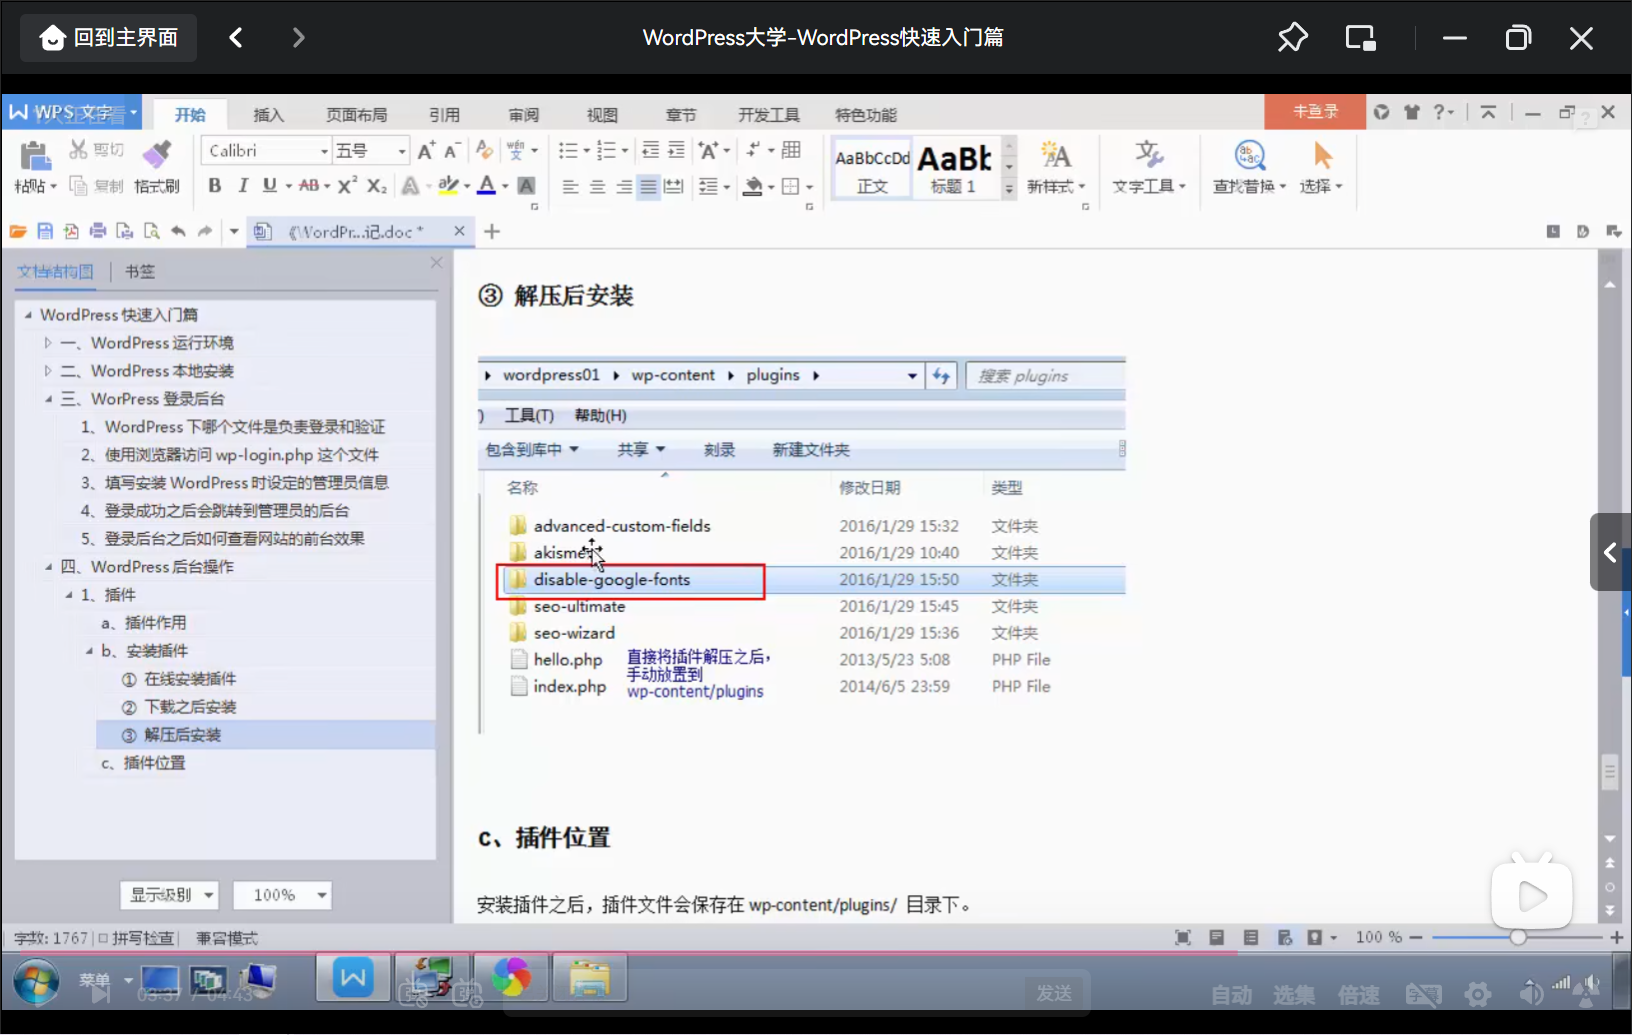The width and height of the screenshot is (1632, 1035).
Task: Click the open folder icon
Action: [x=18, y=231]
